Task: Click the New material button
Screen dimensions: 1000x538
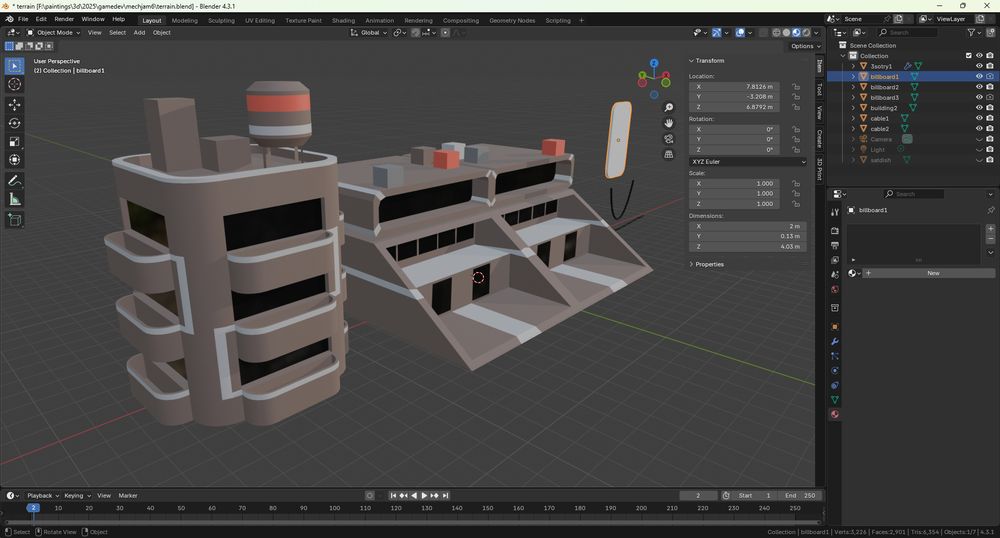Action: tap(932, 273)
